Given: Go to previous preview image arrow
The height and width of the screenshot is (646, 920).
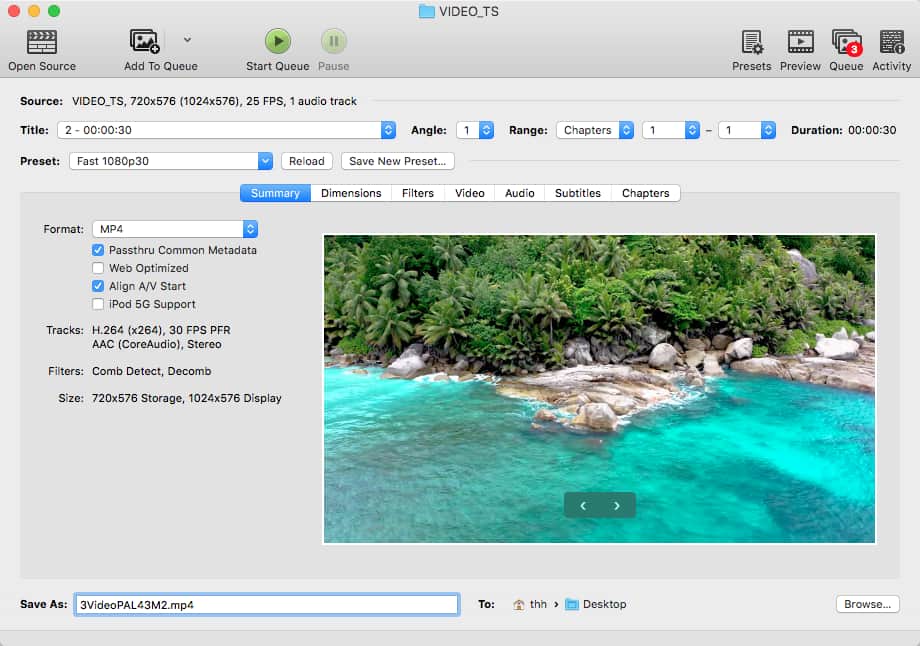Looking at the screenshot, I should 583,506.
